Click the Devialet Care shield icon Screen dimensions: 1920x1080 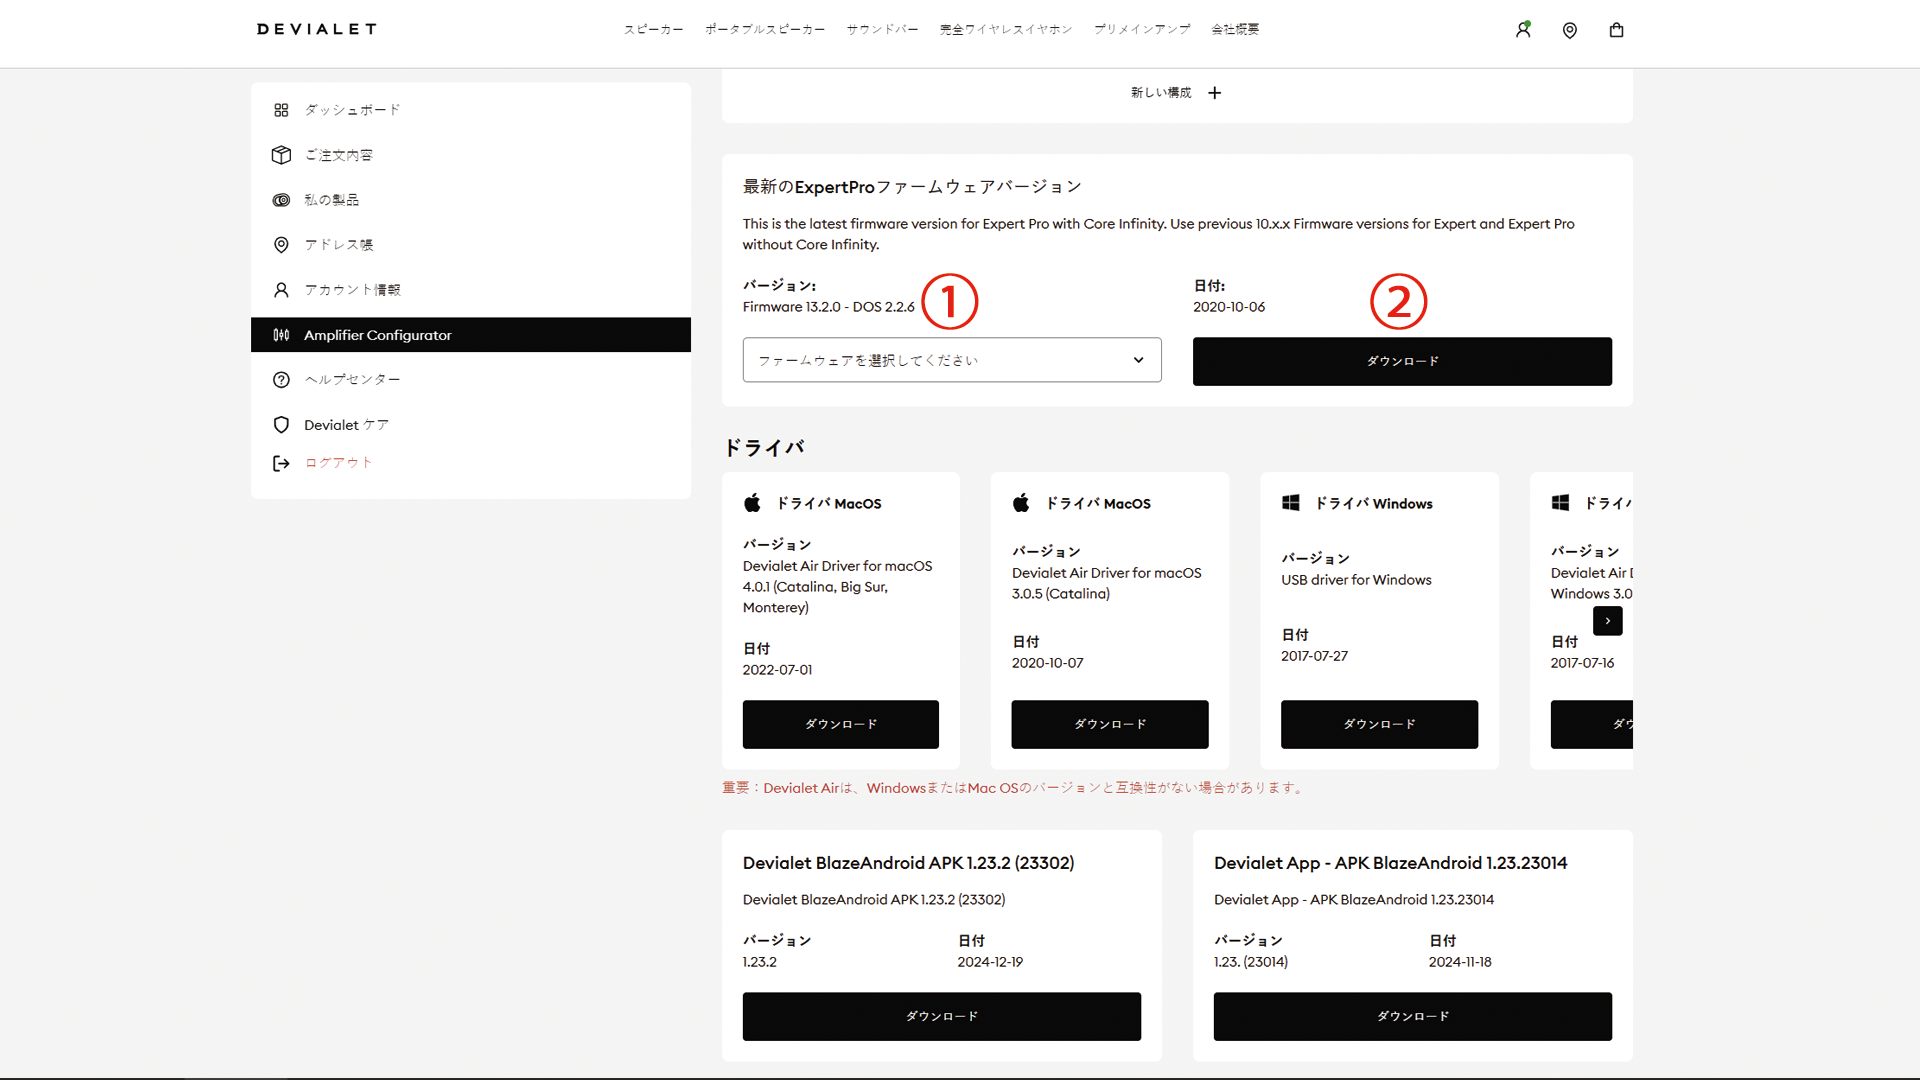click(281, 425)
